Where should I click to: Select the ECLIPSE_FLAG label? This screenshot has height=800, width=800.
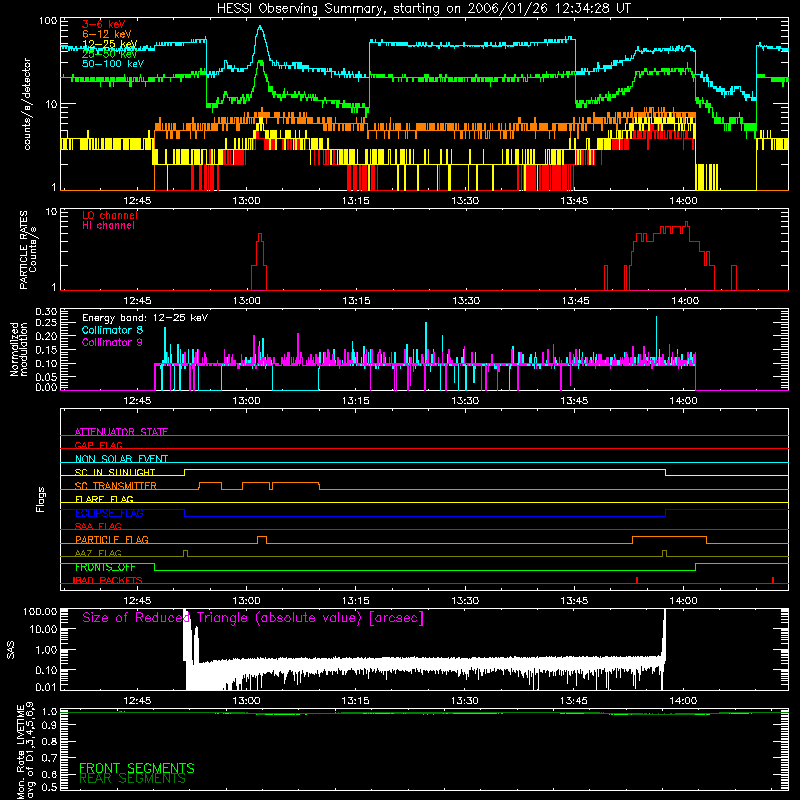coord(109,513)
